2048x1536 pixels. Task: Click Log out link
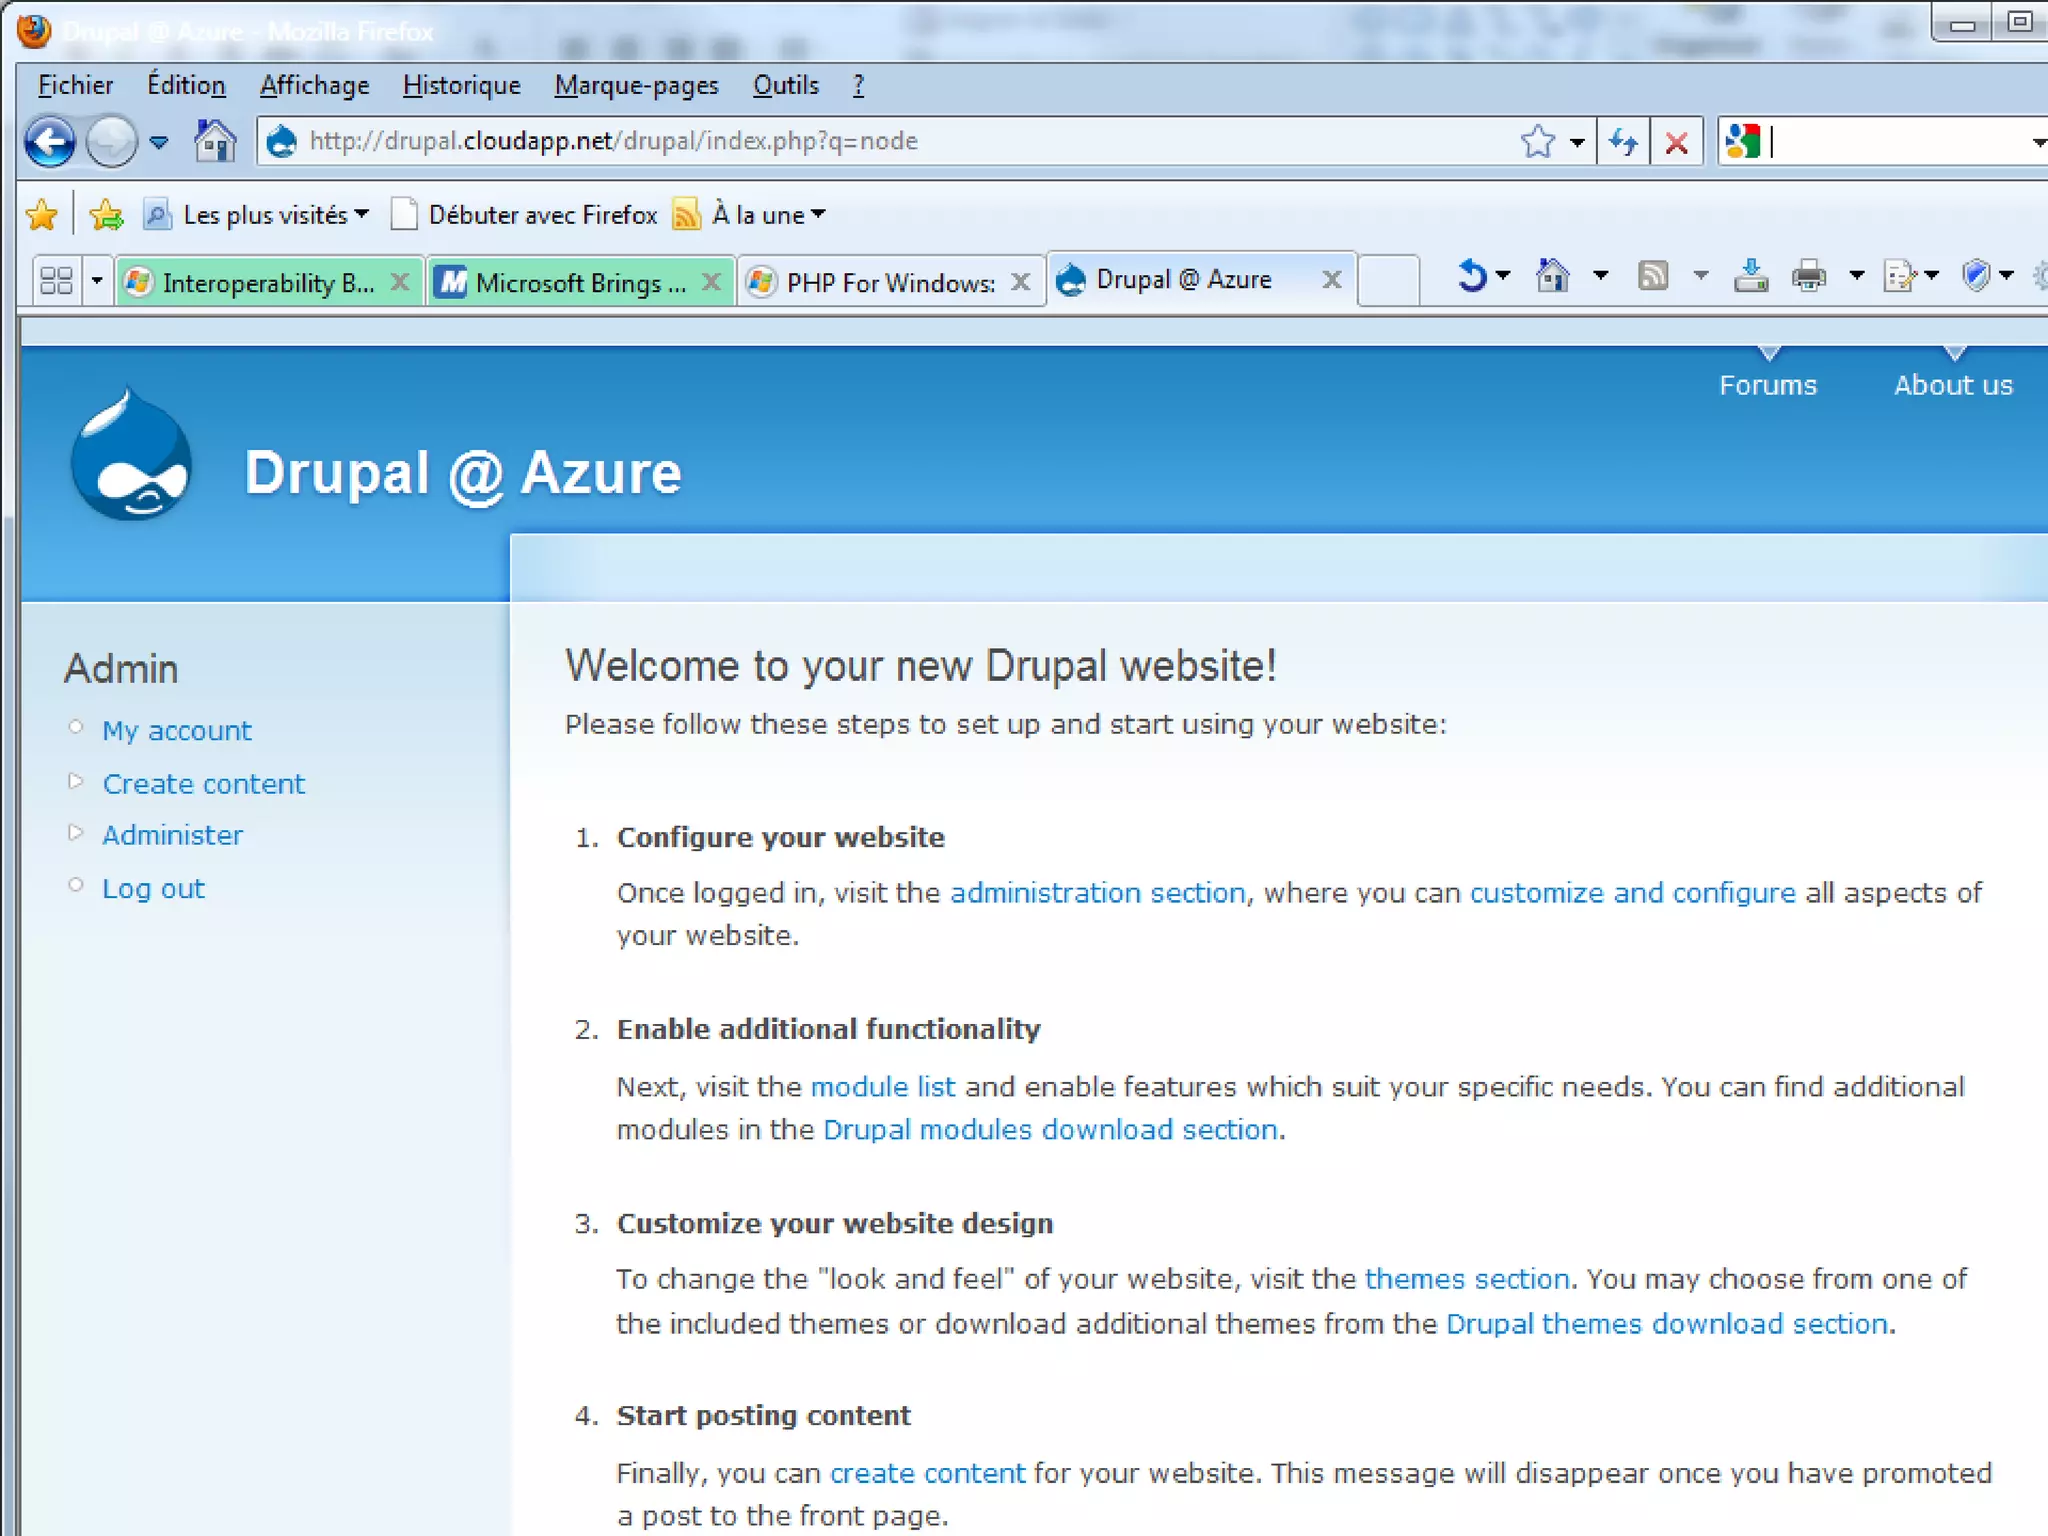[153, 888]
